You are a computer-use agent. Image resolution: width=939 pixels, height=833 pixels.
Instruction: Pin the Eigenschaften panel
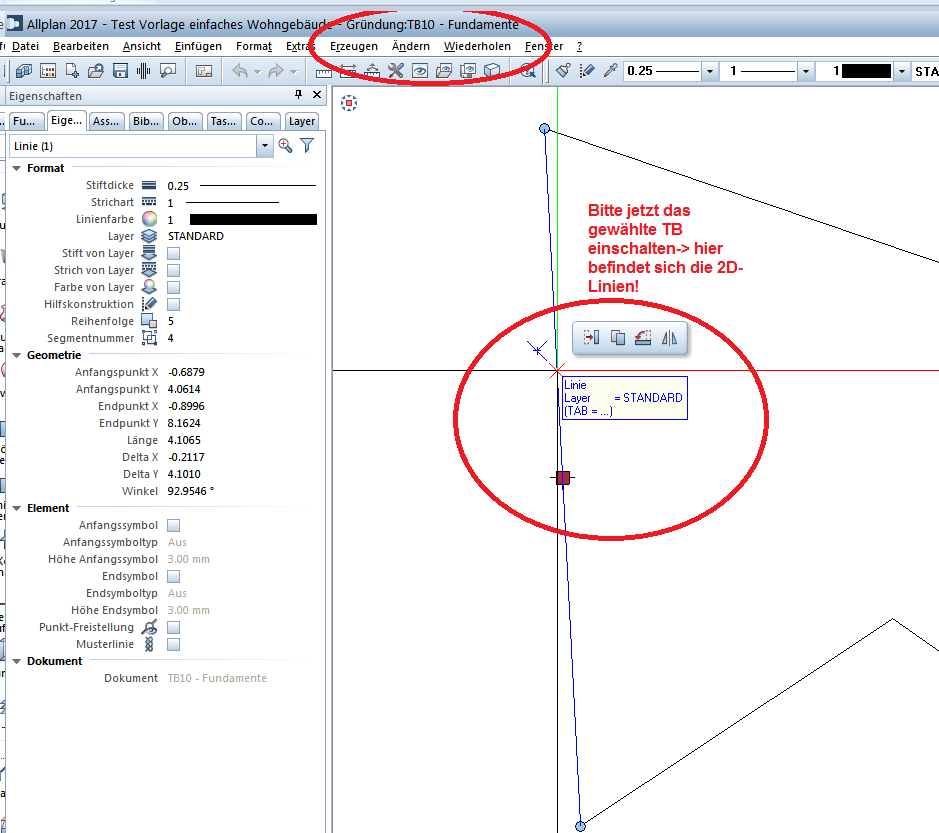[298, 95]
